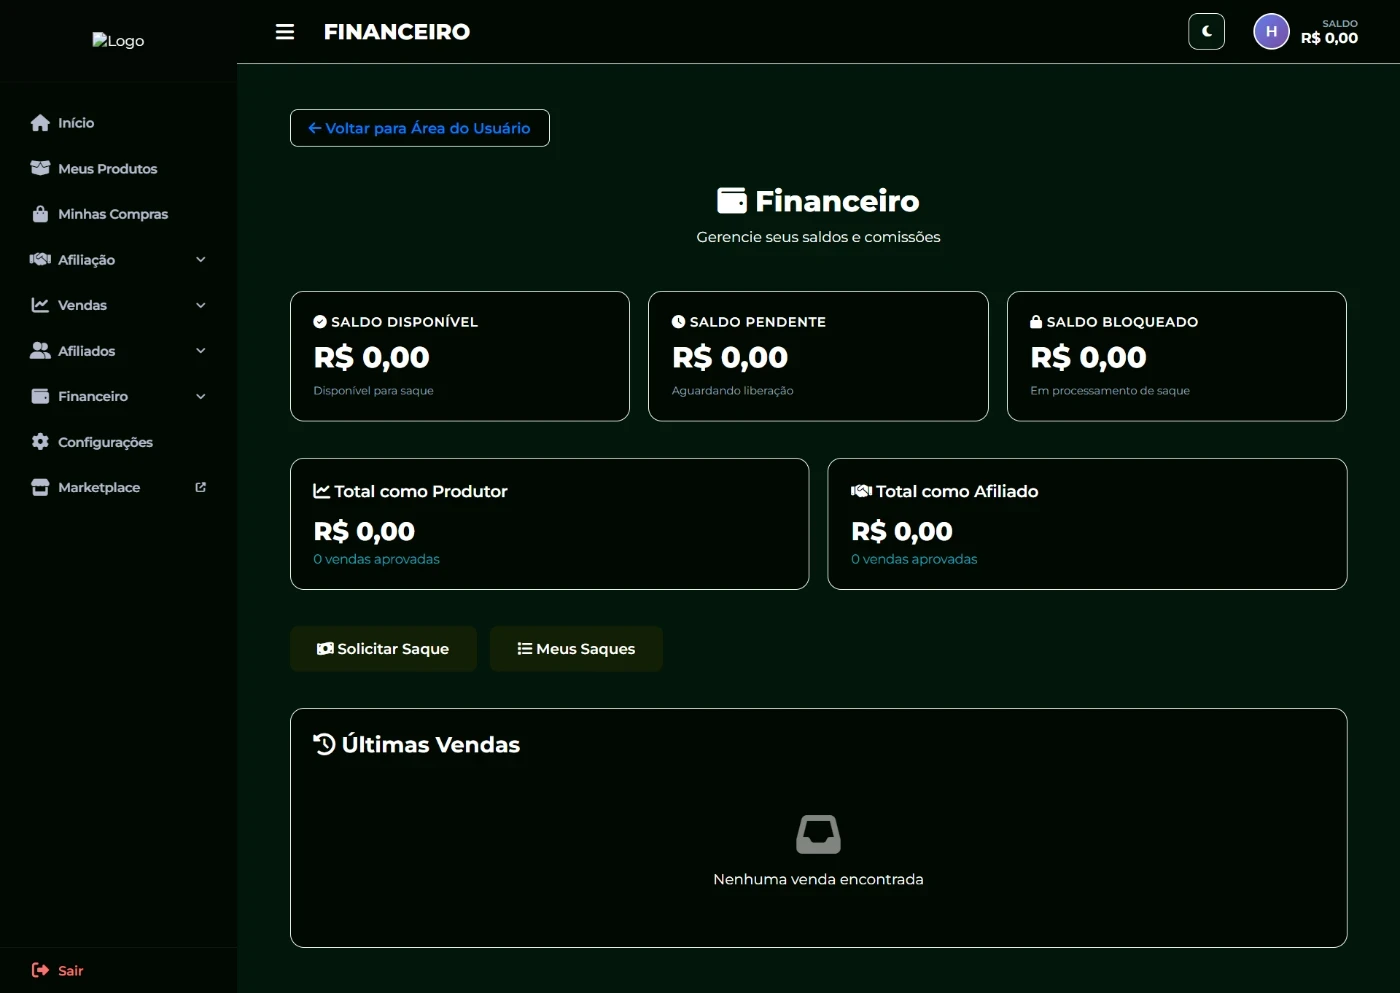1400x993 pixels.
Task: Click the Logo image in sidebar
Action: 118,41
